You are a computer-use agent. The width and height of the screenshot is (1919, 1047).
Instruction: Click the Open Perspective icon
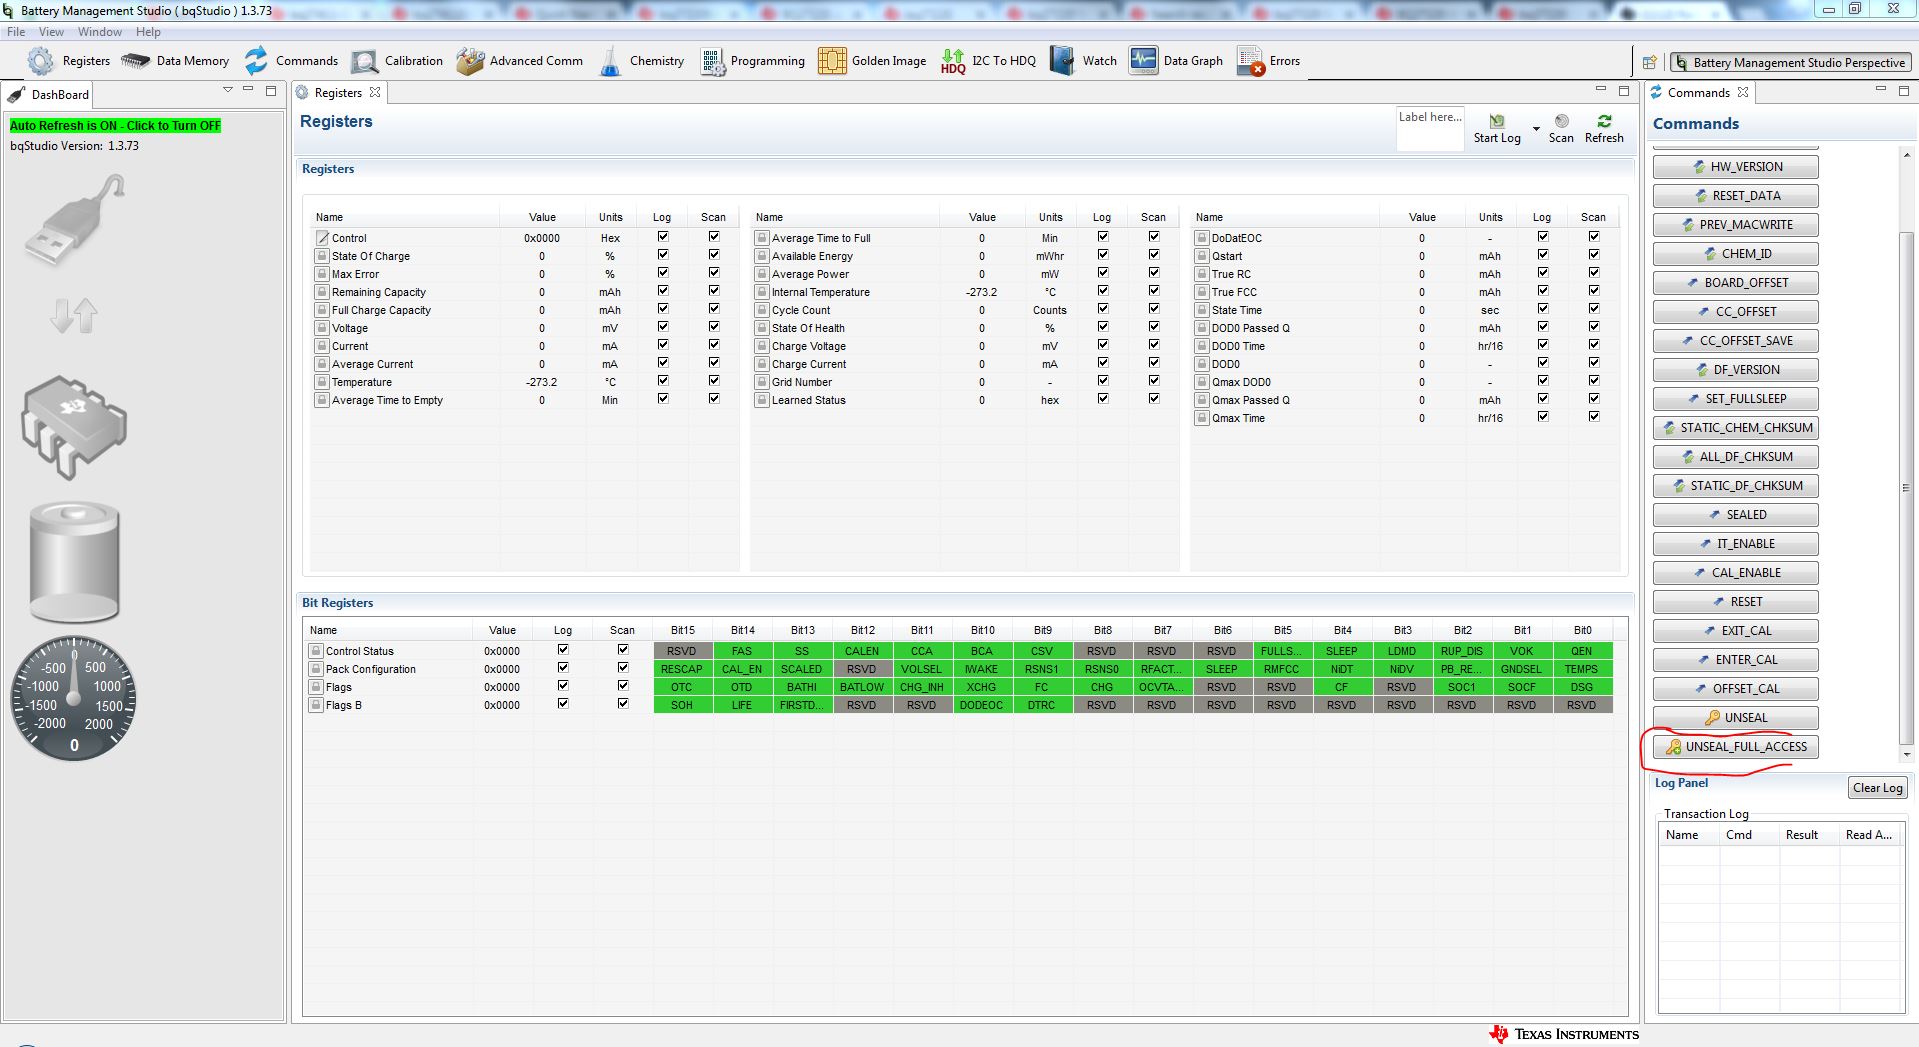tap(1649, 62)
